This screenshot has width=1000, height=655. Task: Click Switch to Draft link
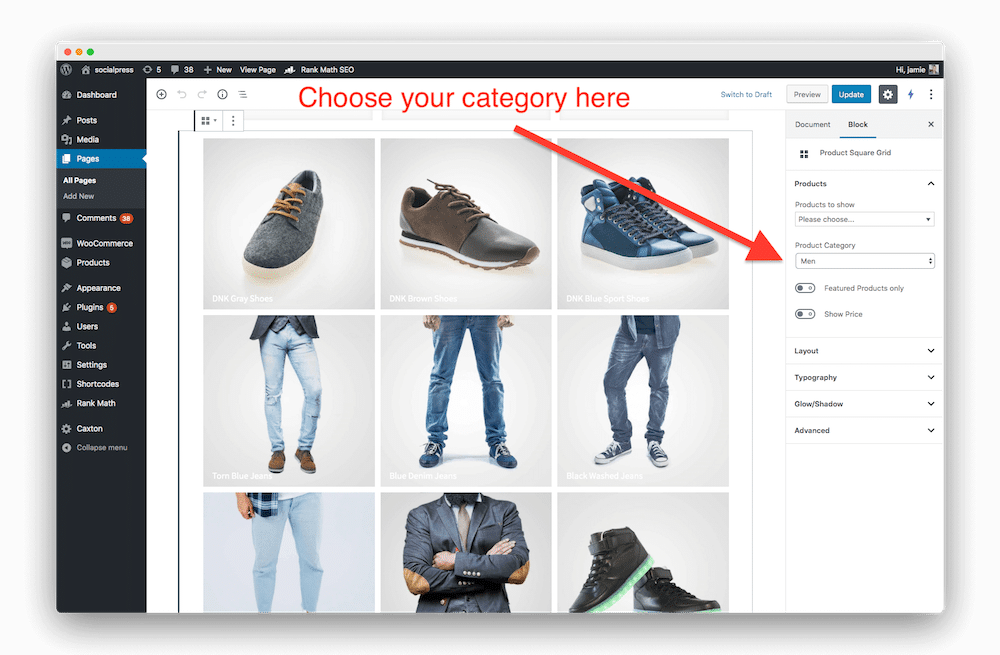[746, 94]
